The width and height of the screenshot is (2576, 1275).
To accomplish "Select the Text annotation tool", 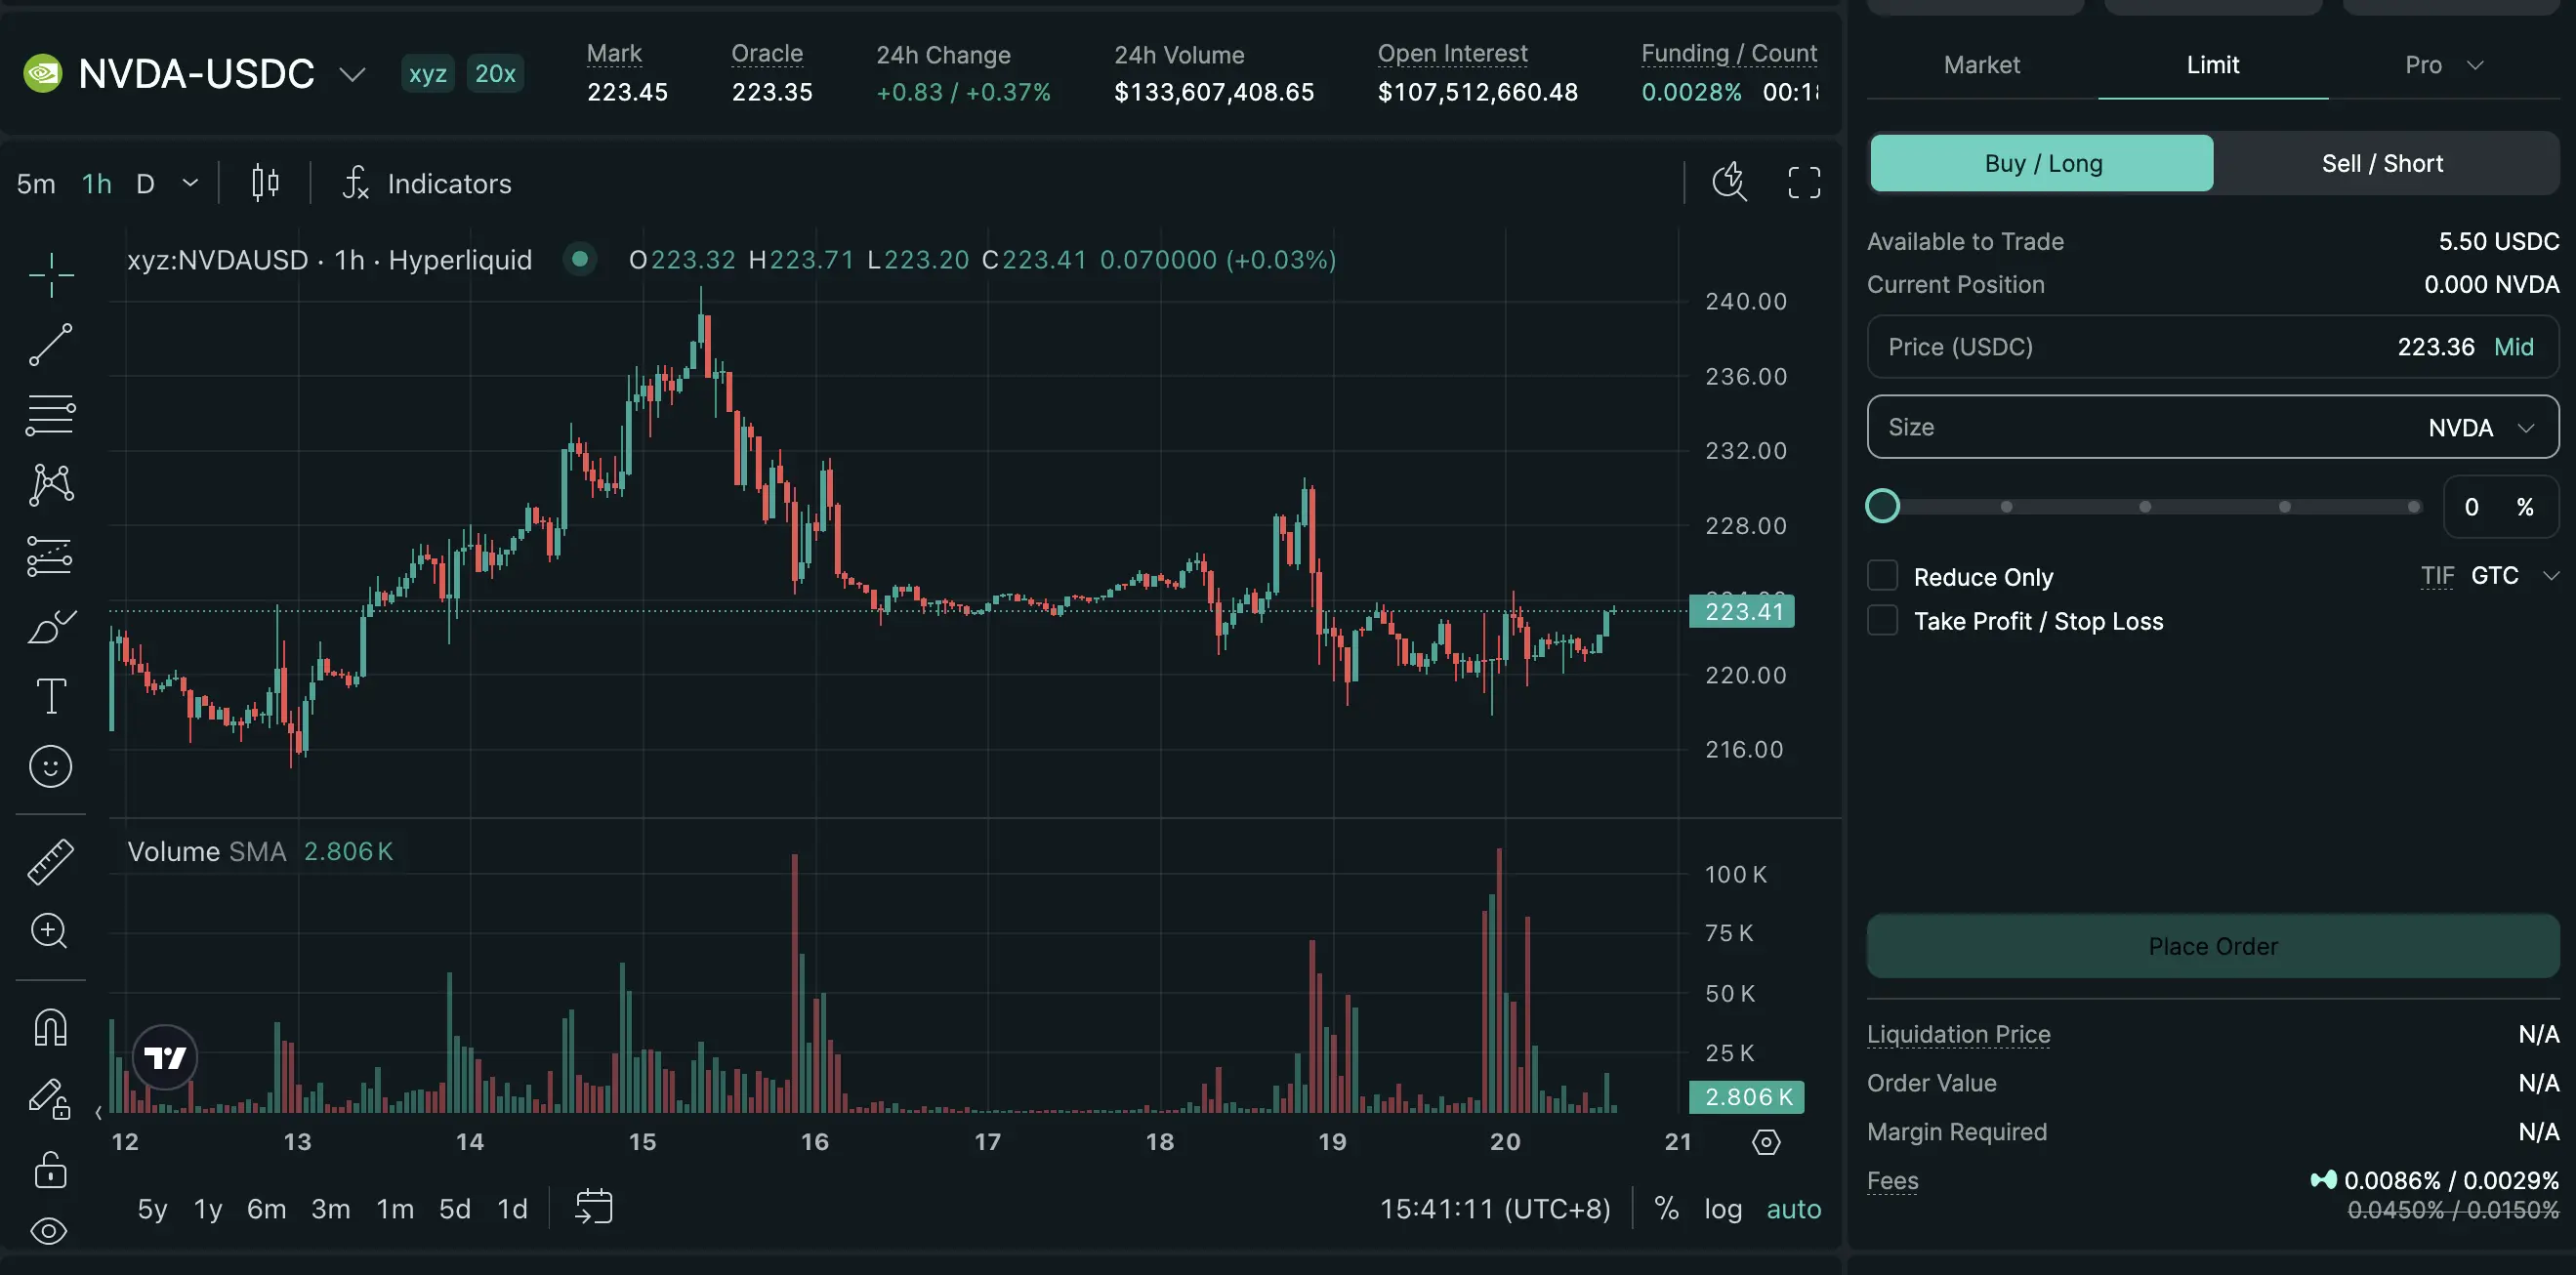I will [51, 696].
